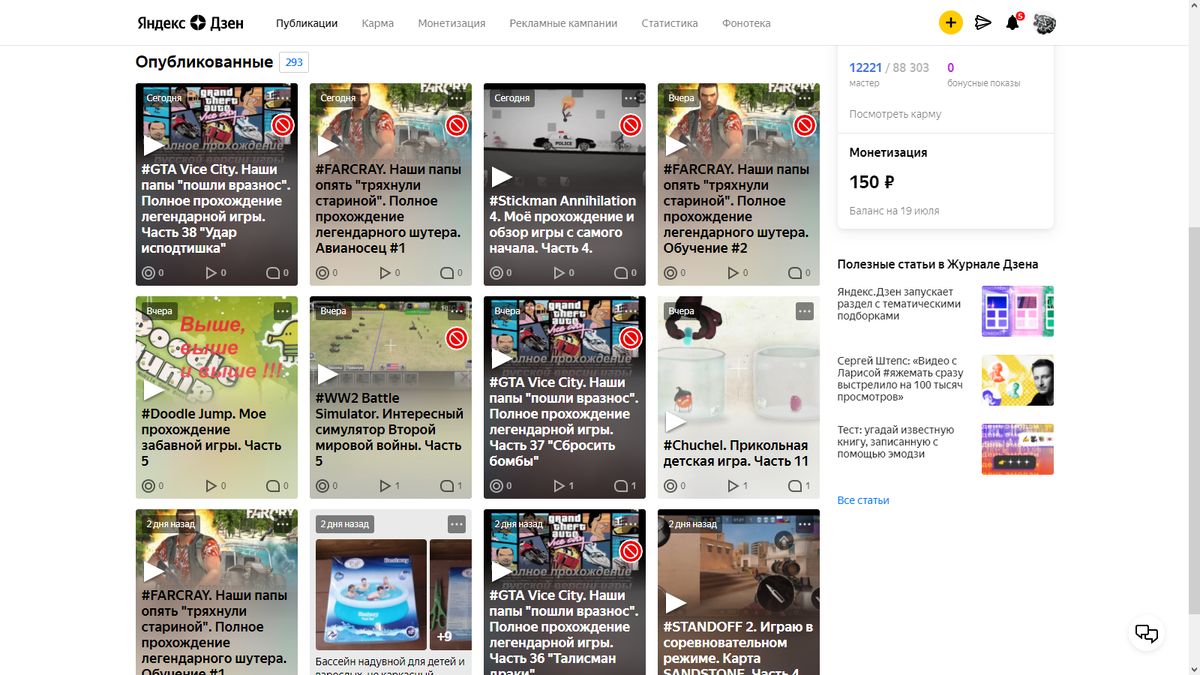The height and width of the screenshot is (675, 1200).
Task: Open the Статистика tab
Action: click(670, 23)
